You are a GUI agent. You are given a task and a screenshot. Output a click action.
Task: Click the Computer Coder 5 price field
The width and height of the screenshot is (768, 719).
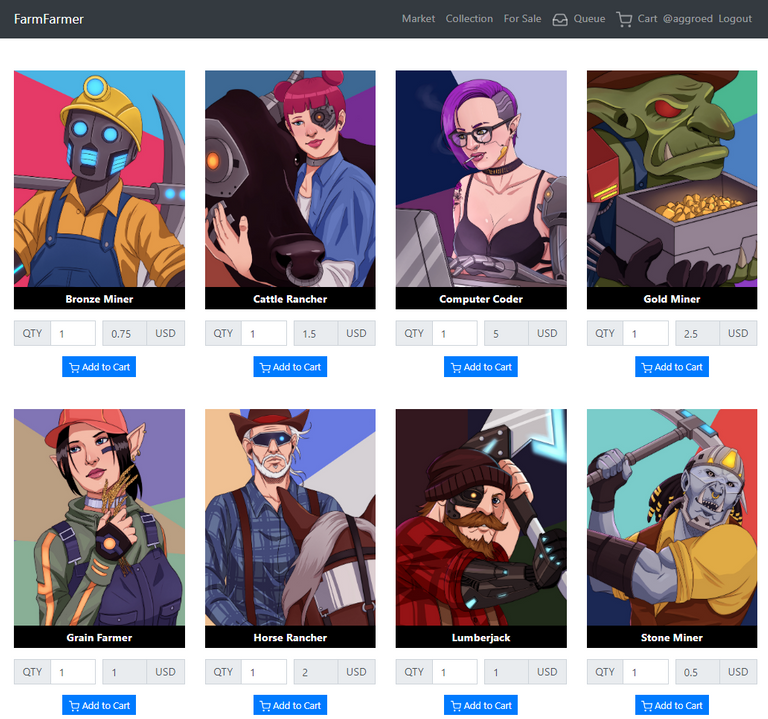tap(506, 334)
